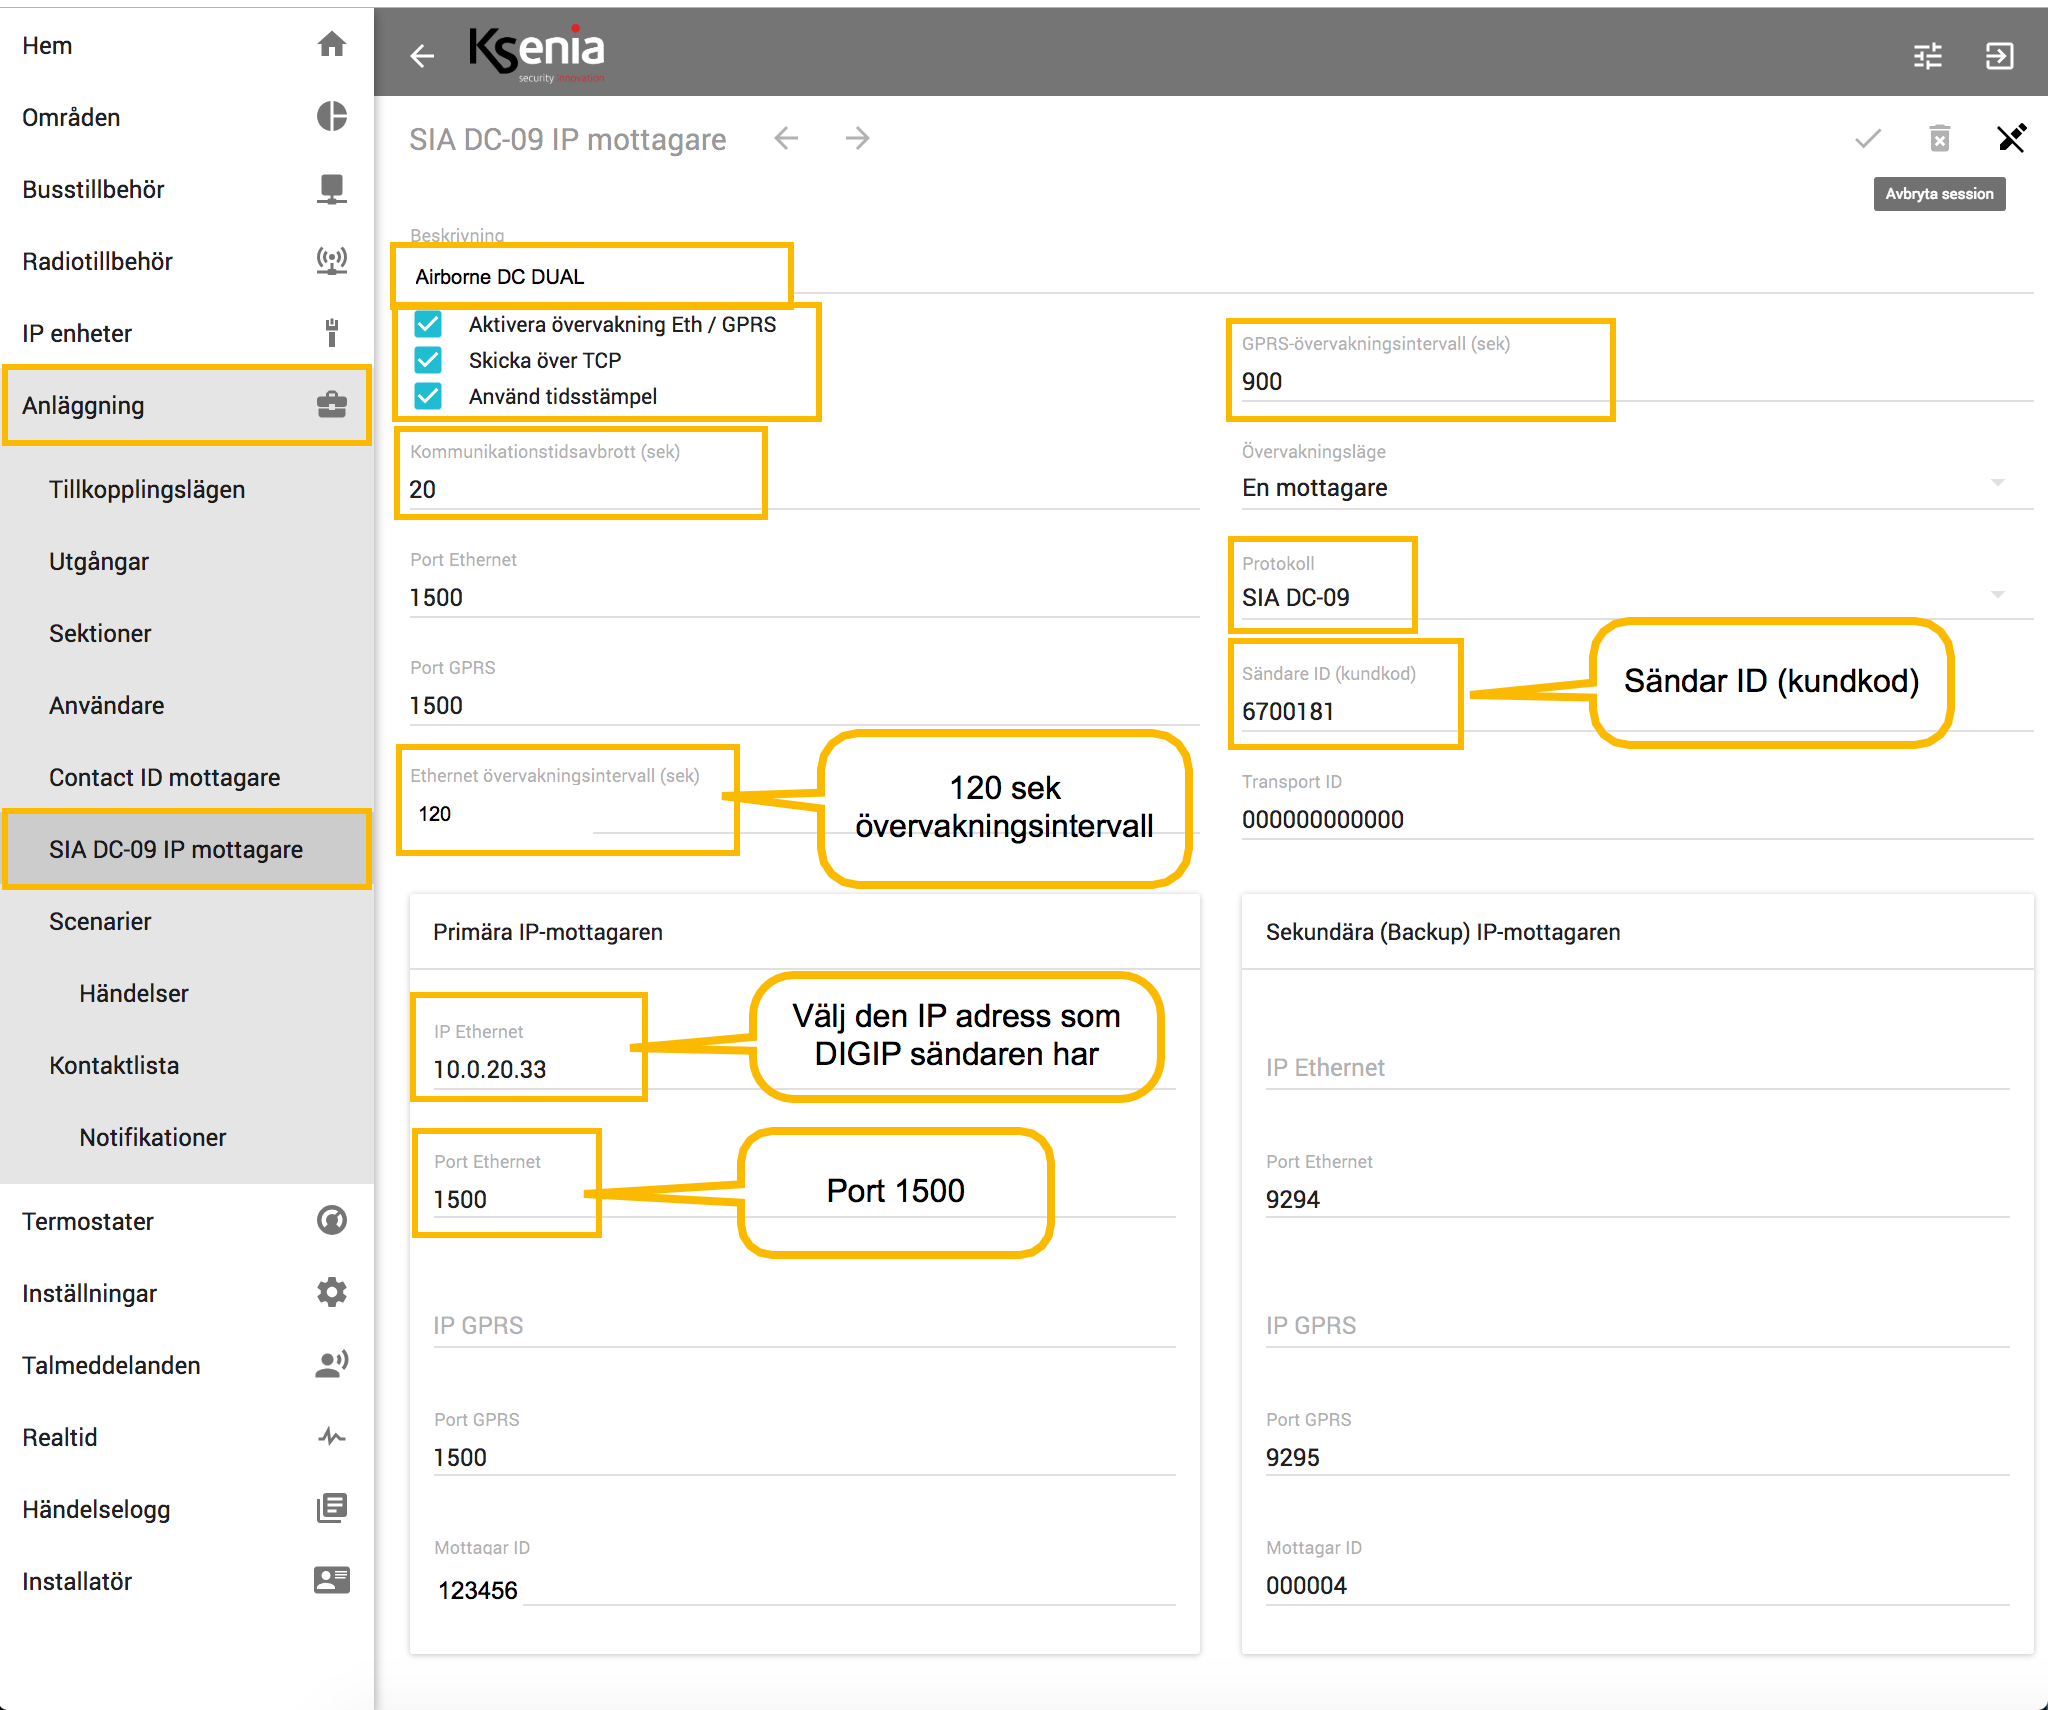This screenshot has width=2052, height=1710.
Task: Go to previous receiver arrow
Action: [787, 139]
